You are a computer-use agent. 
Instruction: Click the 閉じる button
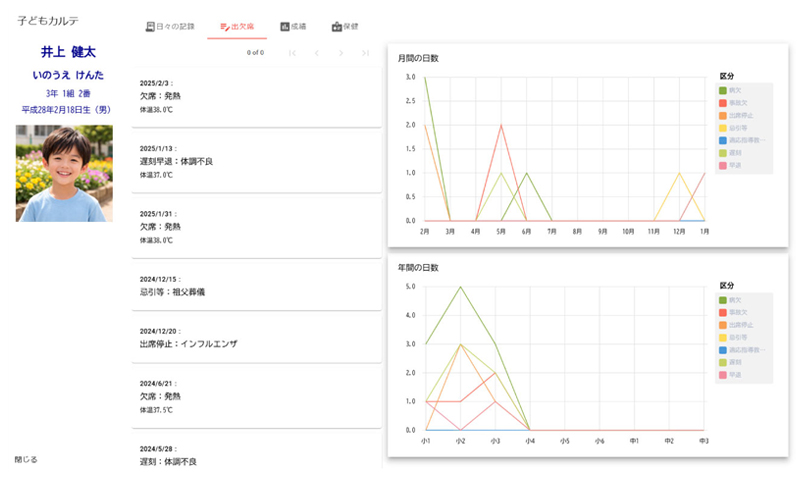click(x=26, y=459)
